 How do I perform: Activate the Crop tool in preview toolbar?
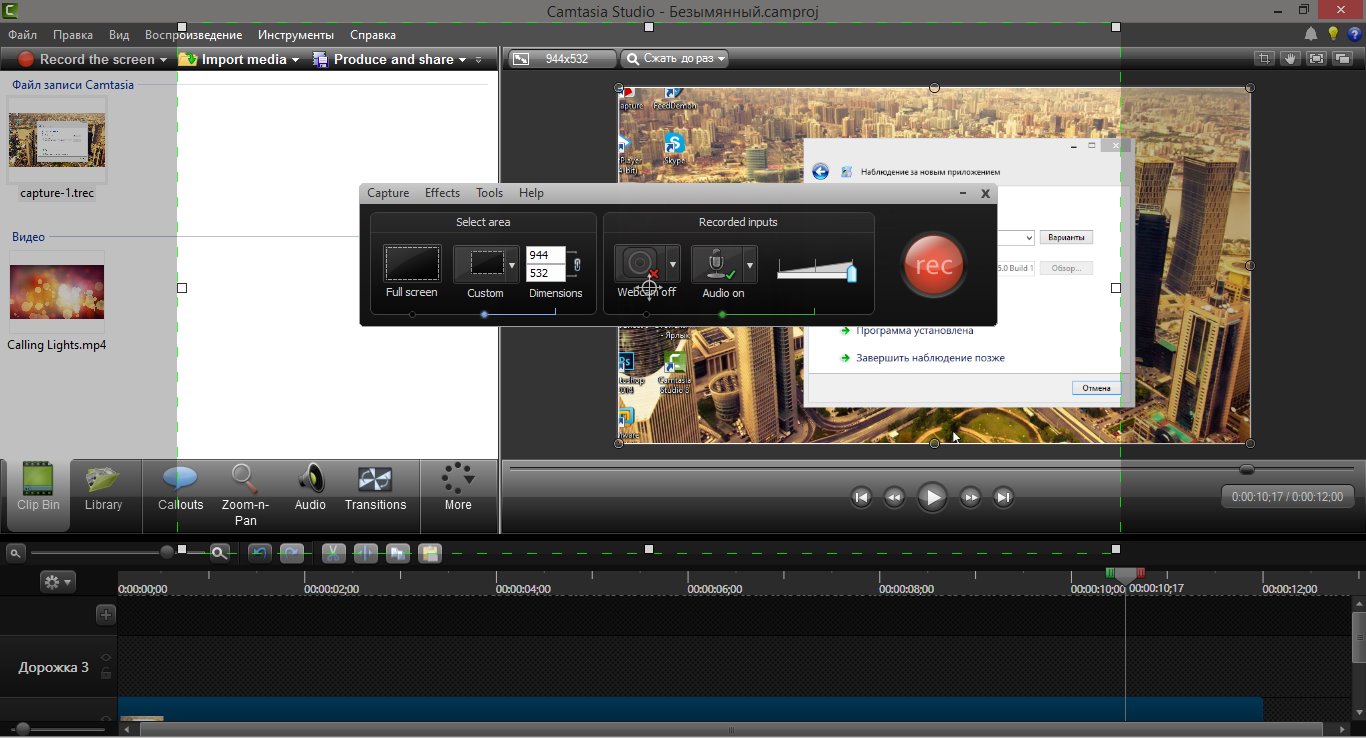1264,59
